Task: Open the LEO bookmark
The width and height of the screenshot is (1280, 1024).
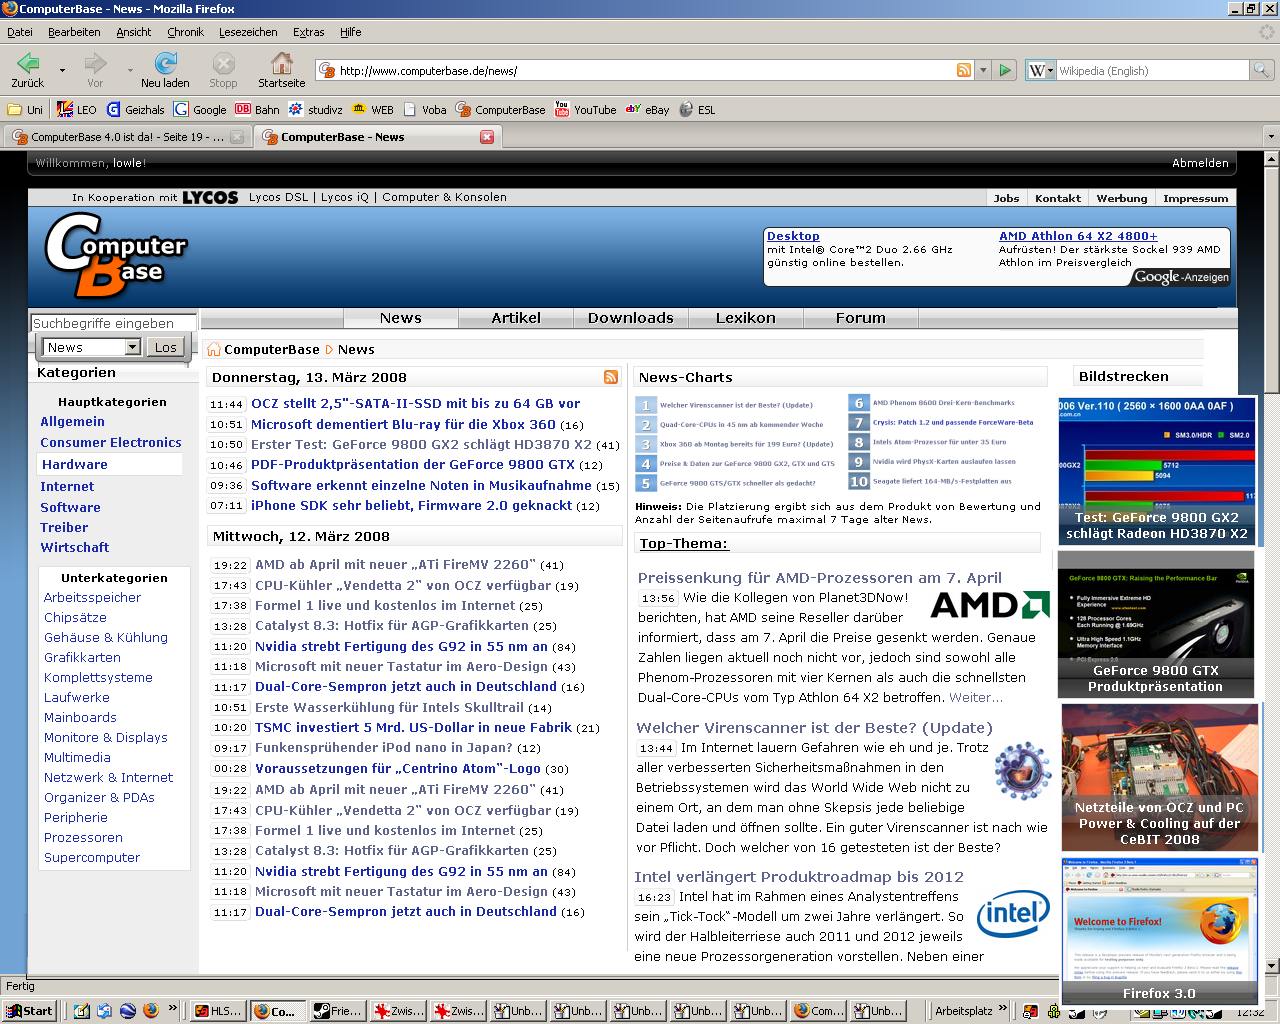Action: [x=77, y=110]
